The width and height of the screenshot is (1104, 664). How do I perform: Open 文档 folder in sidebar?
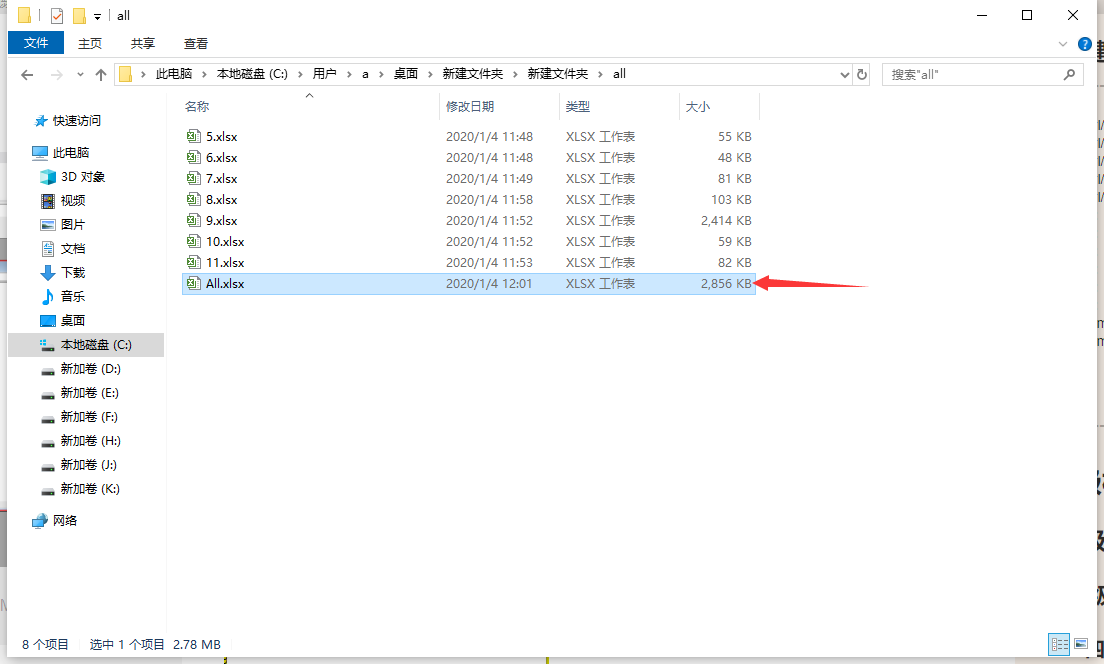[73, 249]
